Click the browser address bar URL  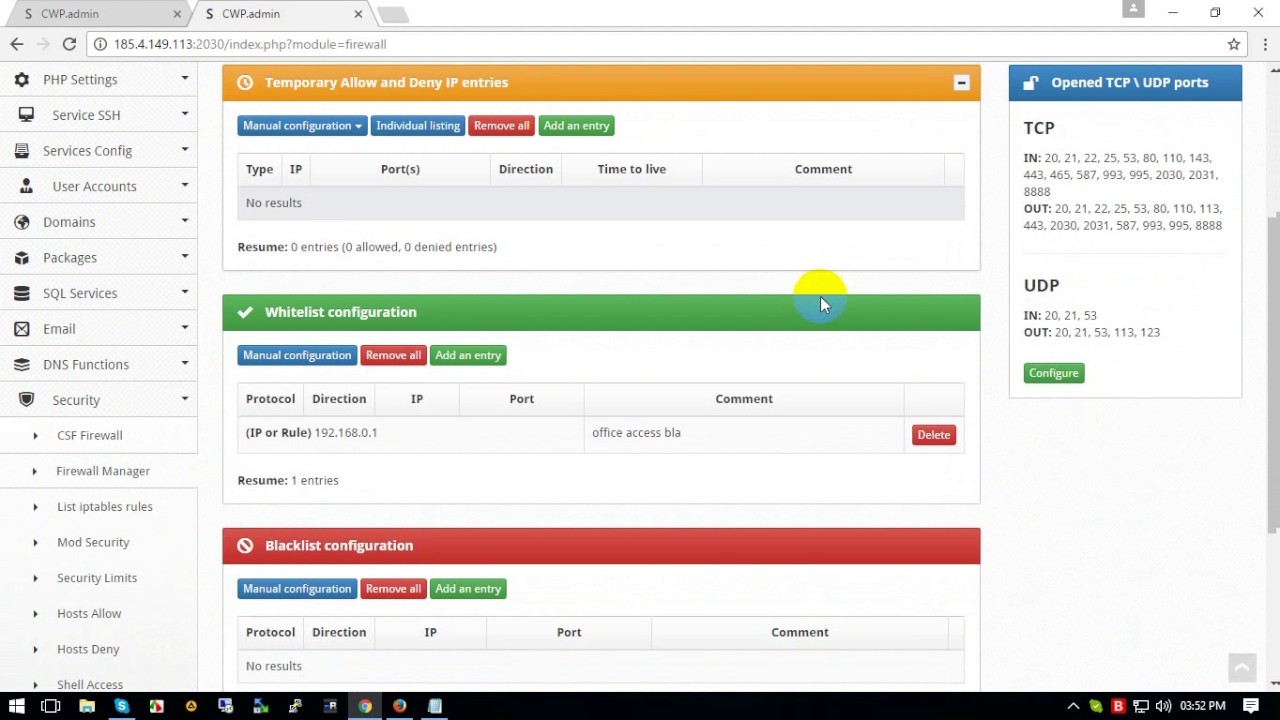(x=250, y=44)
